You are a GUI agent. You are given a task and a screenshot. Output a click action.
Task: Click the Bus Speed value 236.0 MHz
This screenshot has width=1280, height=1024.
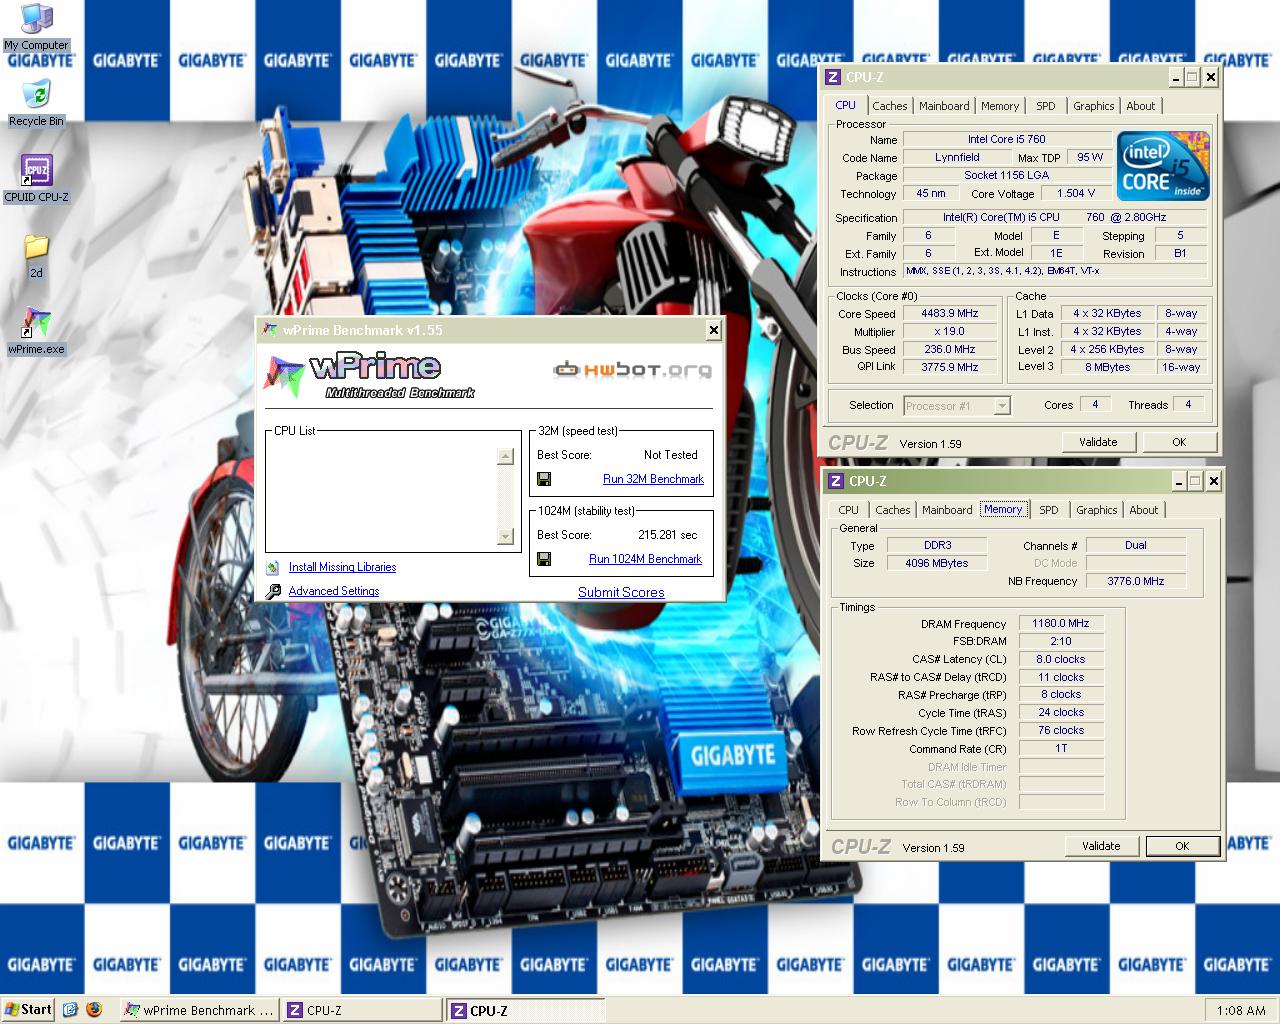point(949,349)
